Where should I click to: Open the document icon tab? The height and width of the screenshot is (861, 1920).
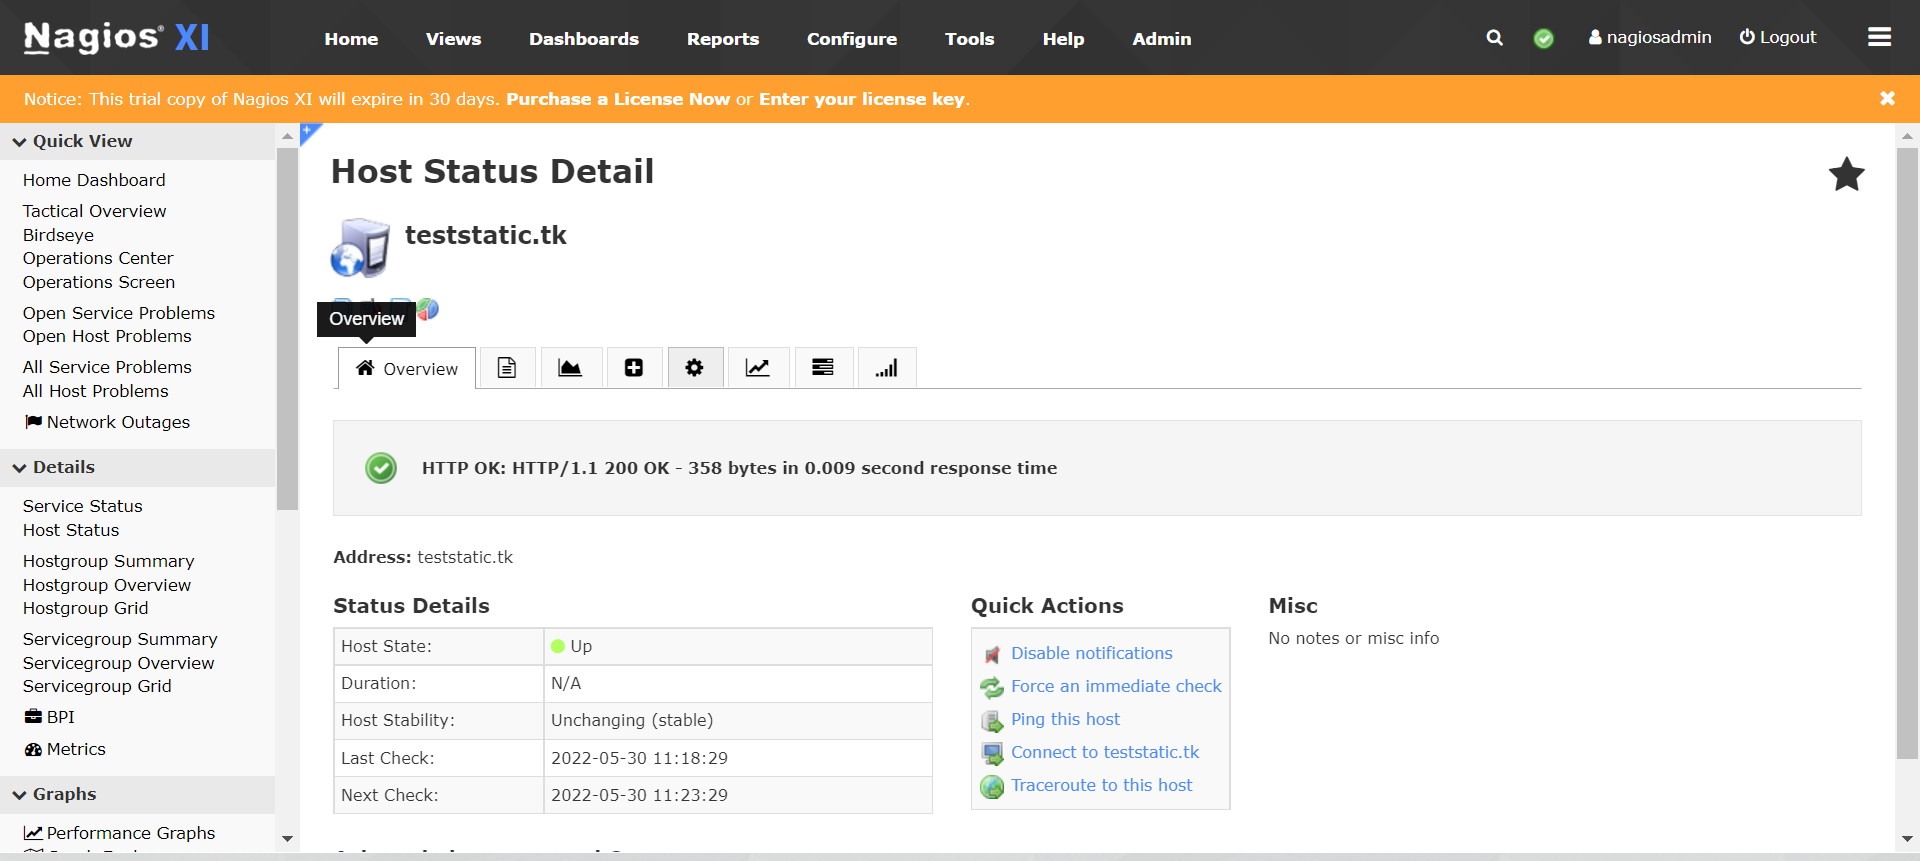tap(507, 368)
